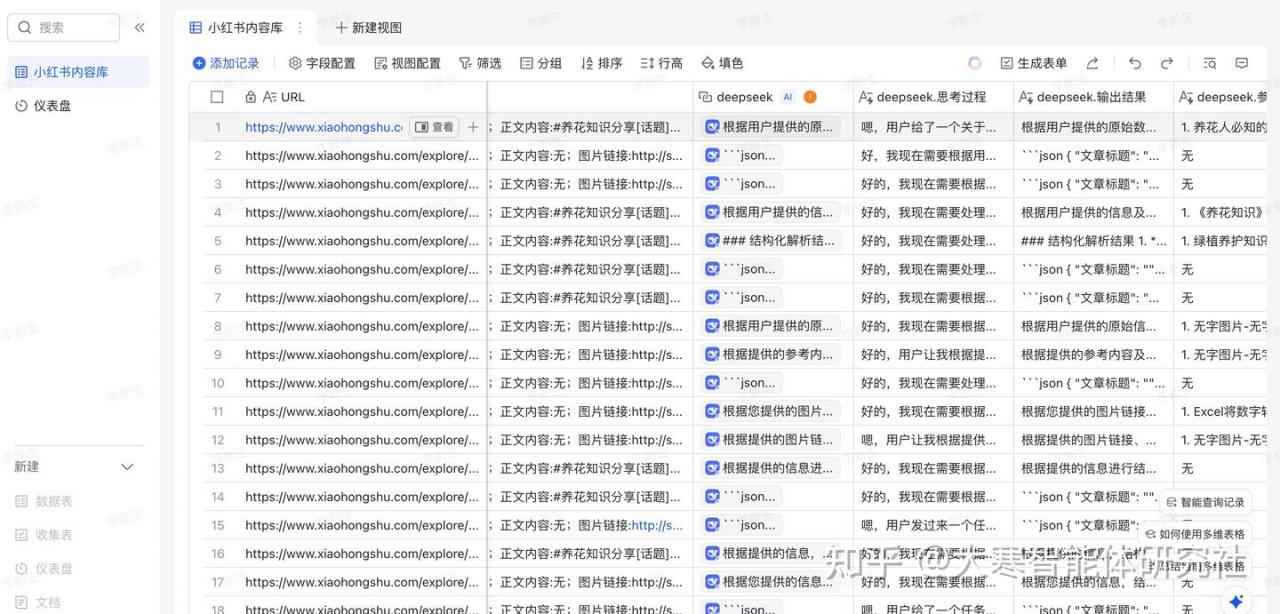The width and height of the screenshot is (1280, 614).
Task: Create a new 仪表盘 under 新建 section
Action: click(x=45, y=568)
